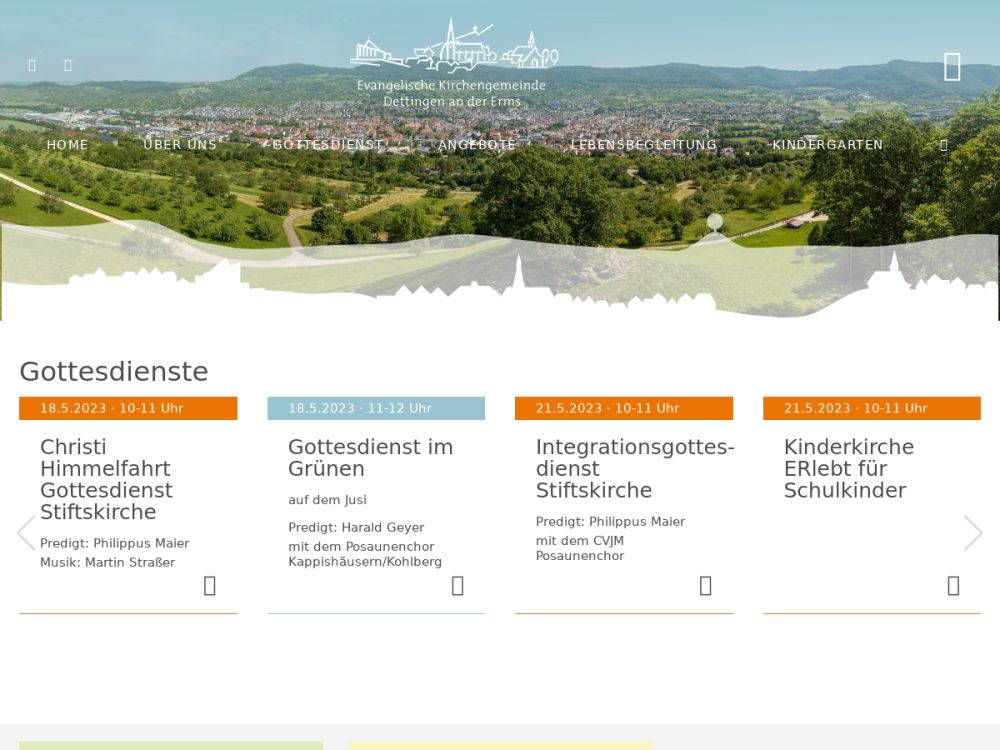Go to previous Gottesdienste slide arrow
The height and width of the screenshot is (750, 1000).
(26, 533)
